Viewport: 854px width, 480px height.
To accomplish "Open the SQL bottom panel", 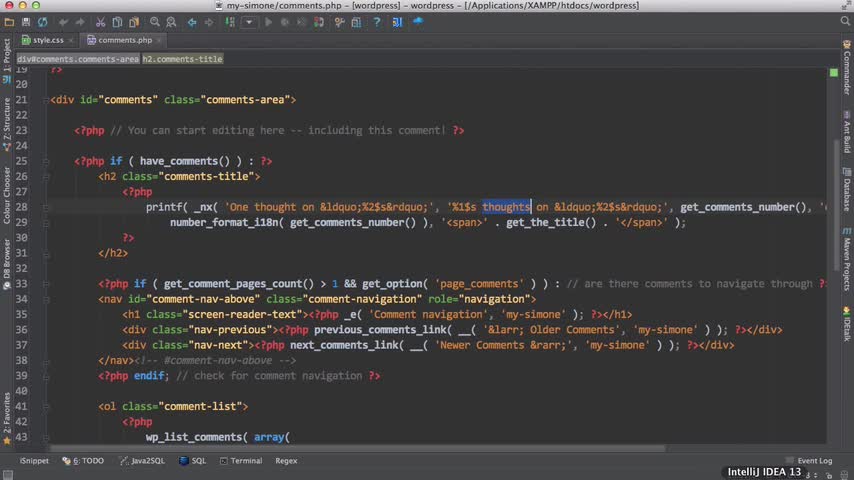I will [x=193, y=461].
